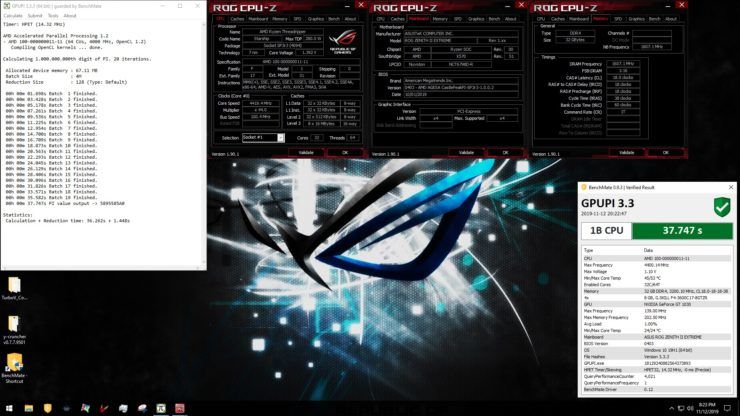Open the volume tray icon
Screen dimensions: 740x416
point(690,408)
